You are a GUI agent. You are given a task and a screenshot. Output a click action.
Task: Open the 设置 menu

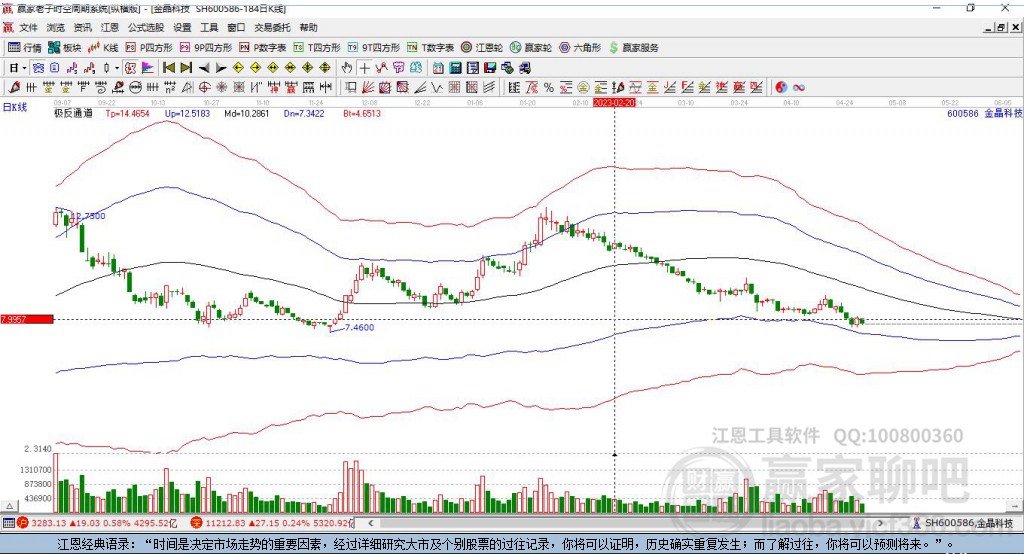pyautogui.click(x=182, y=27)
